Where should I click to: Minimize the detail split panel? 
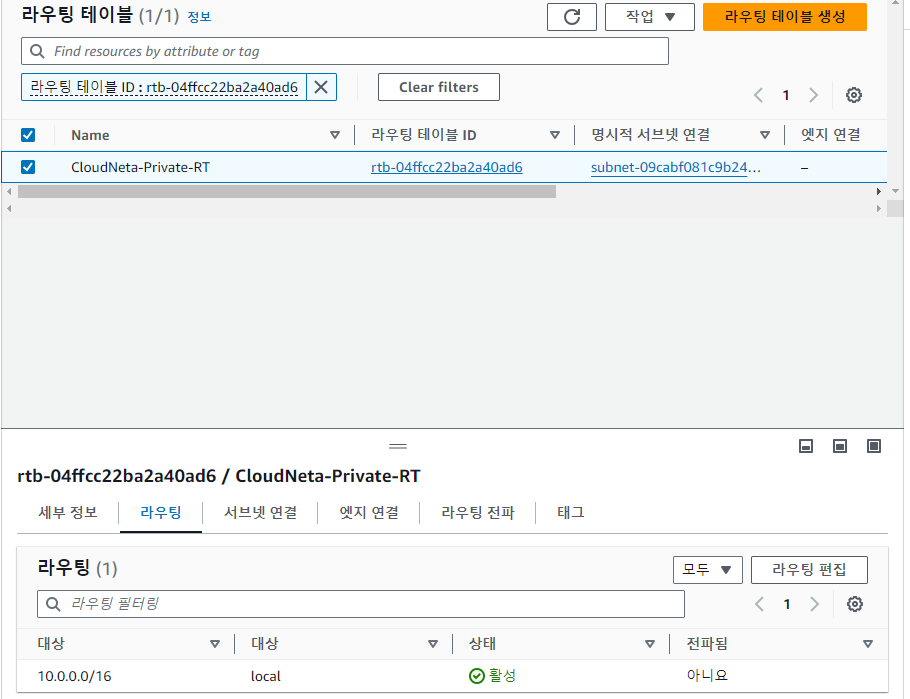[x=806, y=446]
